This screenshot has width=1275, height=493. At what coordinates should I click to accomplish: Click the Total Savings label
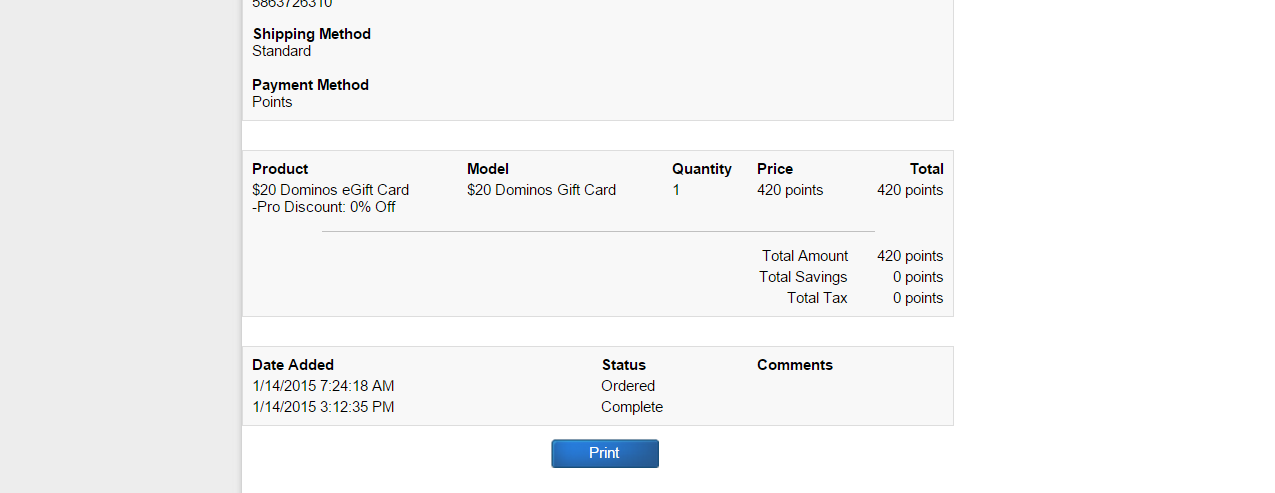803,277
